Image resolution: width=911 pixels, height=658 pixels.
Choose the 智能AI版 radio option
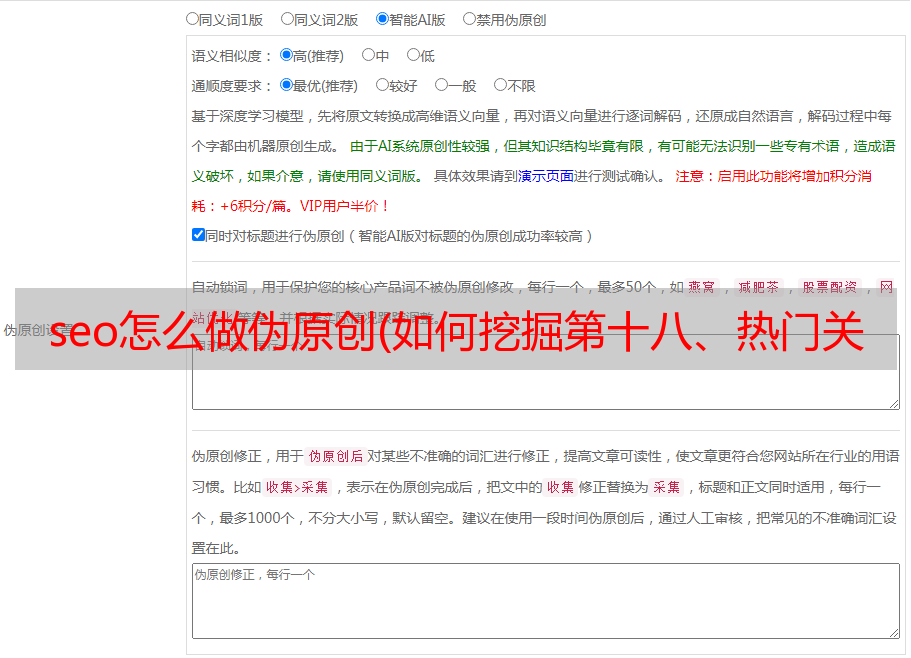[x=382, y=19]
